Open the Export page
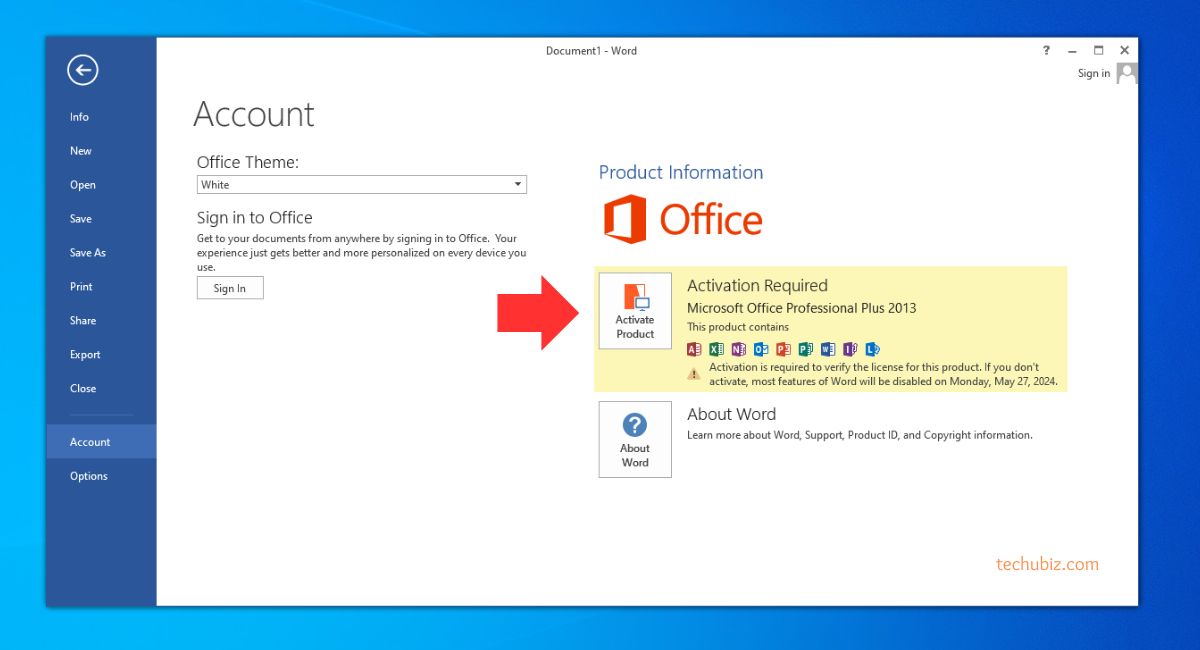1200x650 pixels. point(102,355)
